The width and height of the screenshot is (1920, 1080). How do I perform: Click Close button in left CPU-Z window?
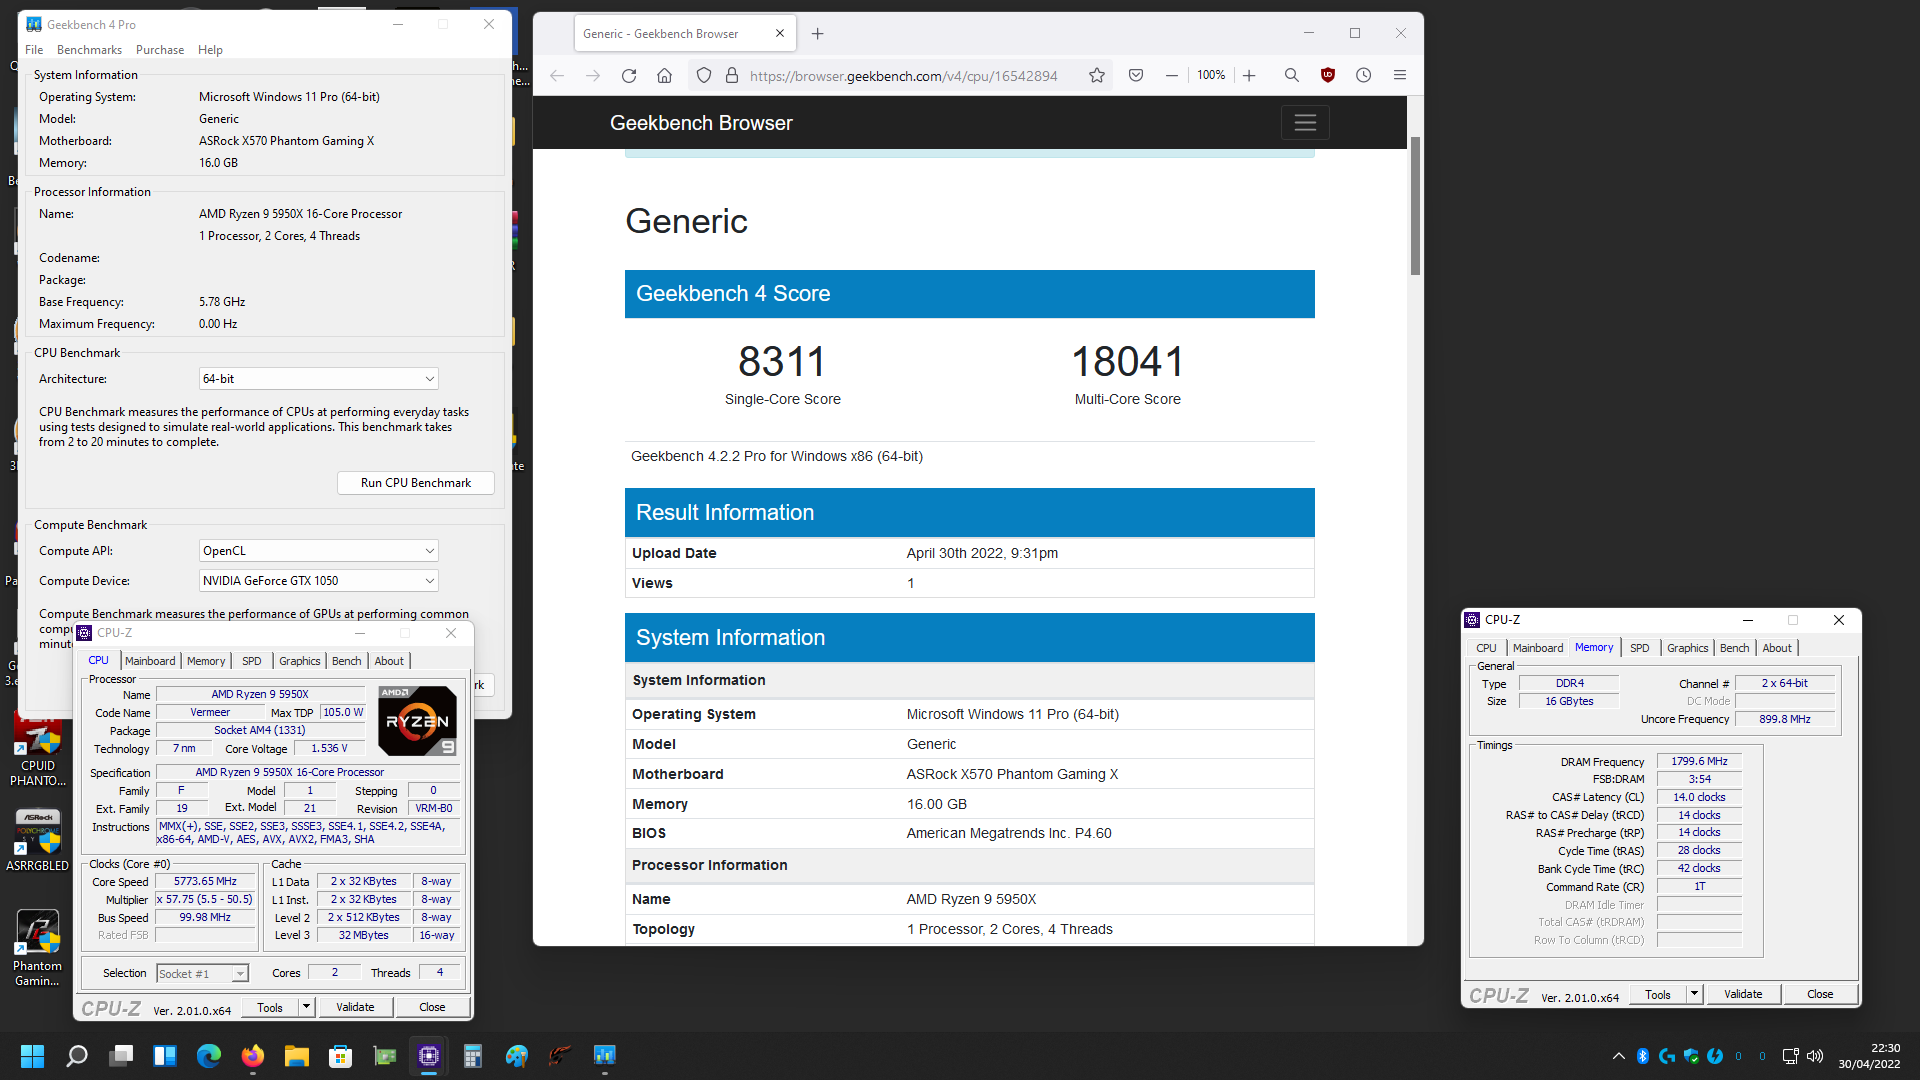[432, 1007]
